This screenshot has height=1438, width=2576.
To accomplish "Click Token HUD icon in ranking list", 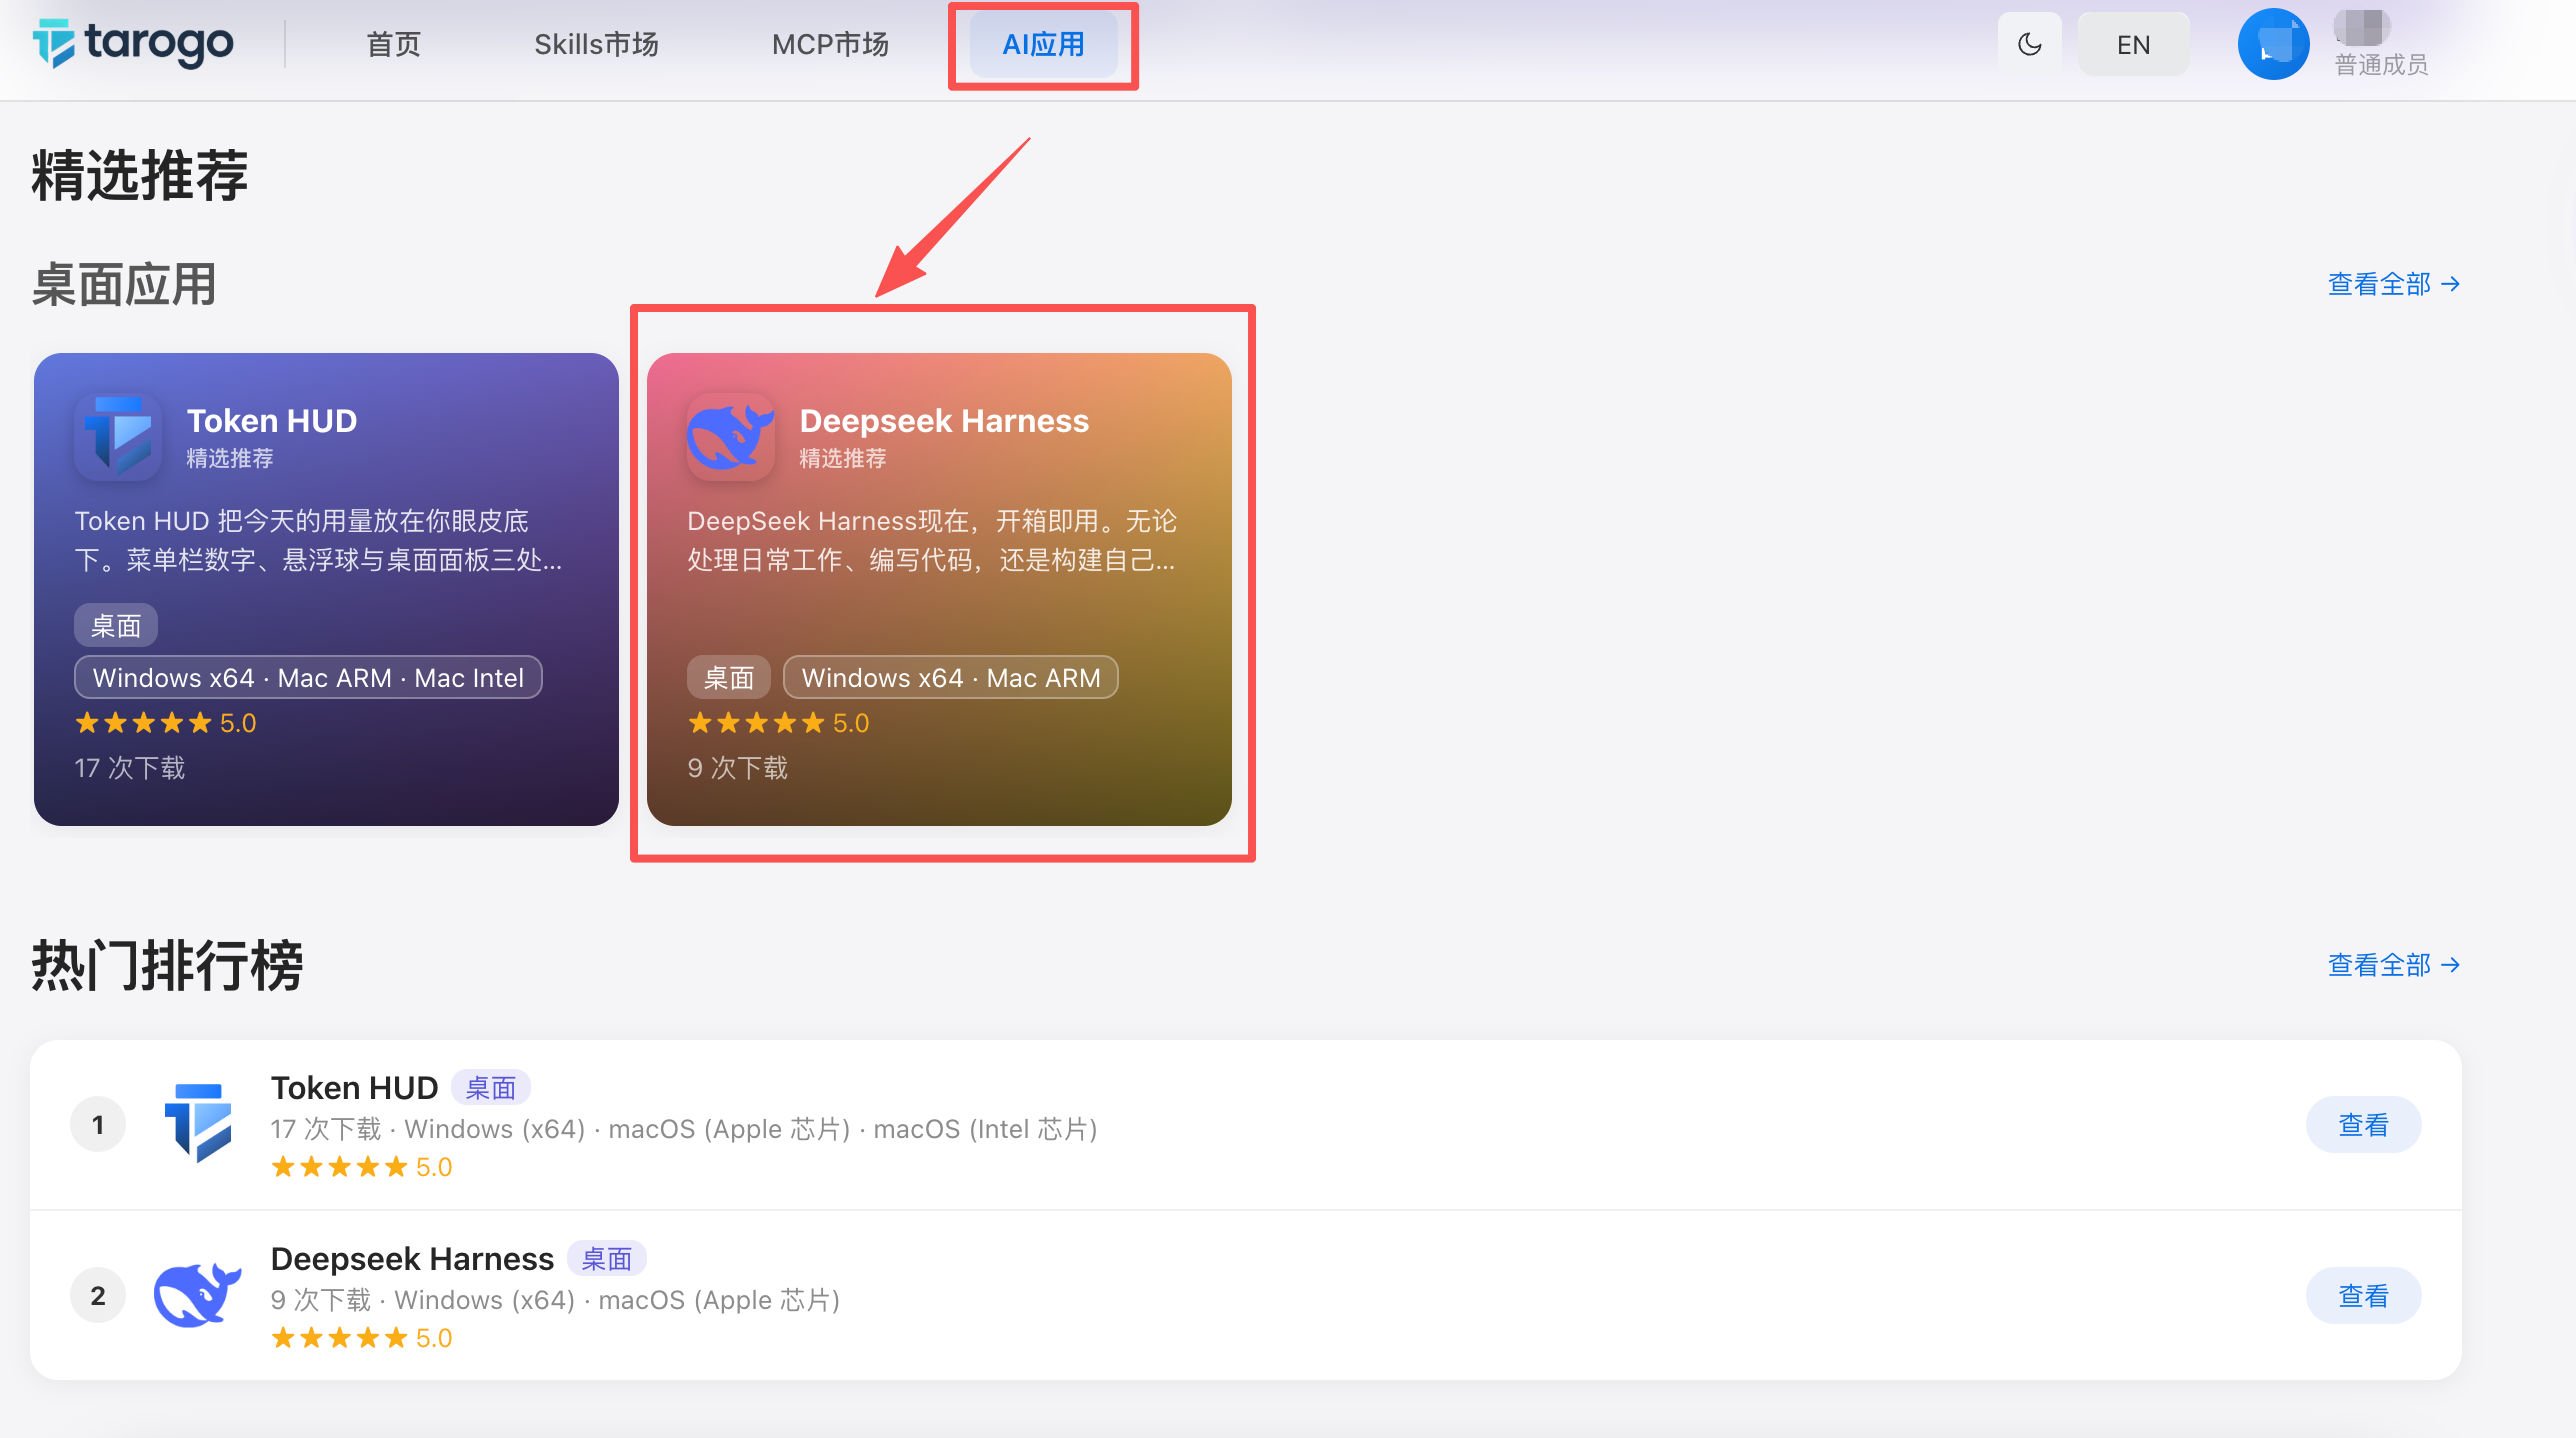I will coord(198,1124).
